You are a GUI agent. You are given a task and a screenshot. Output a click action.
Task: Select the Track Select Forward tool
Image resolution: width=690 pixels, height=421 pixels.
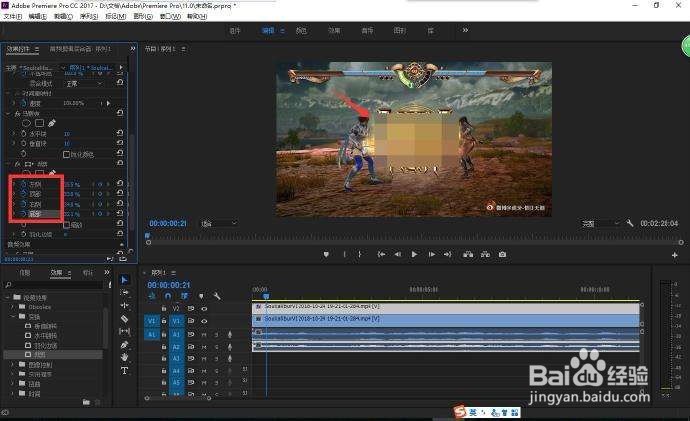point(124,292)
